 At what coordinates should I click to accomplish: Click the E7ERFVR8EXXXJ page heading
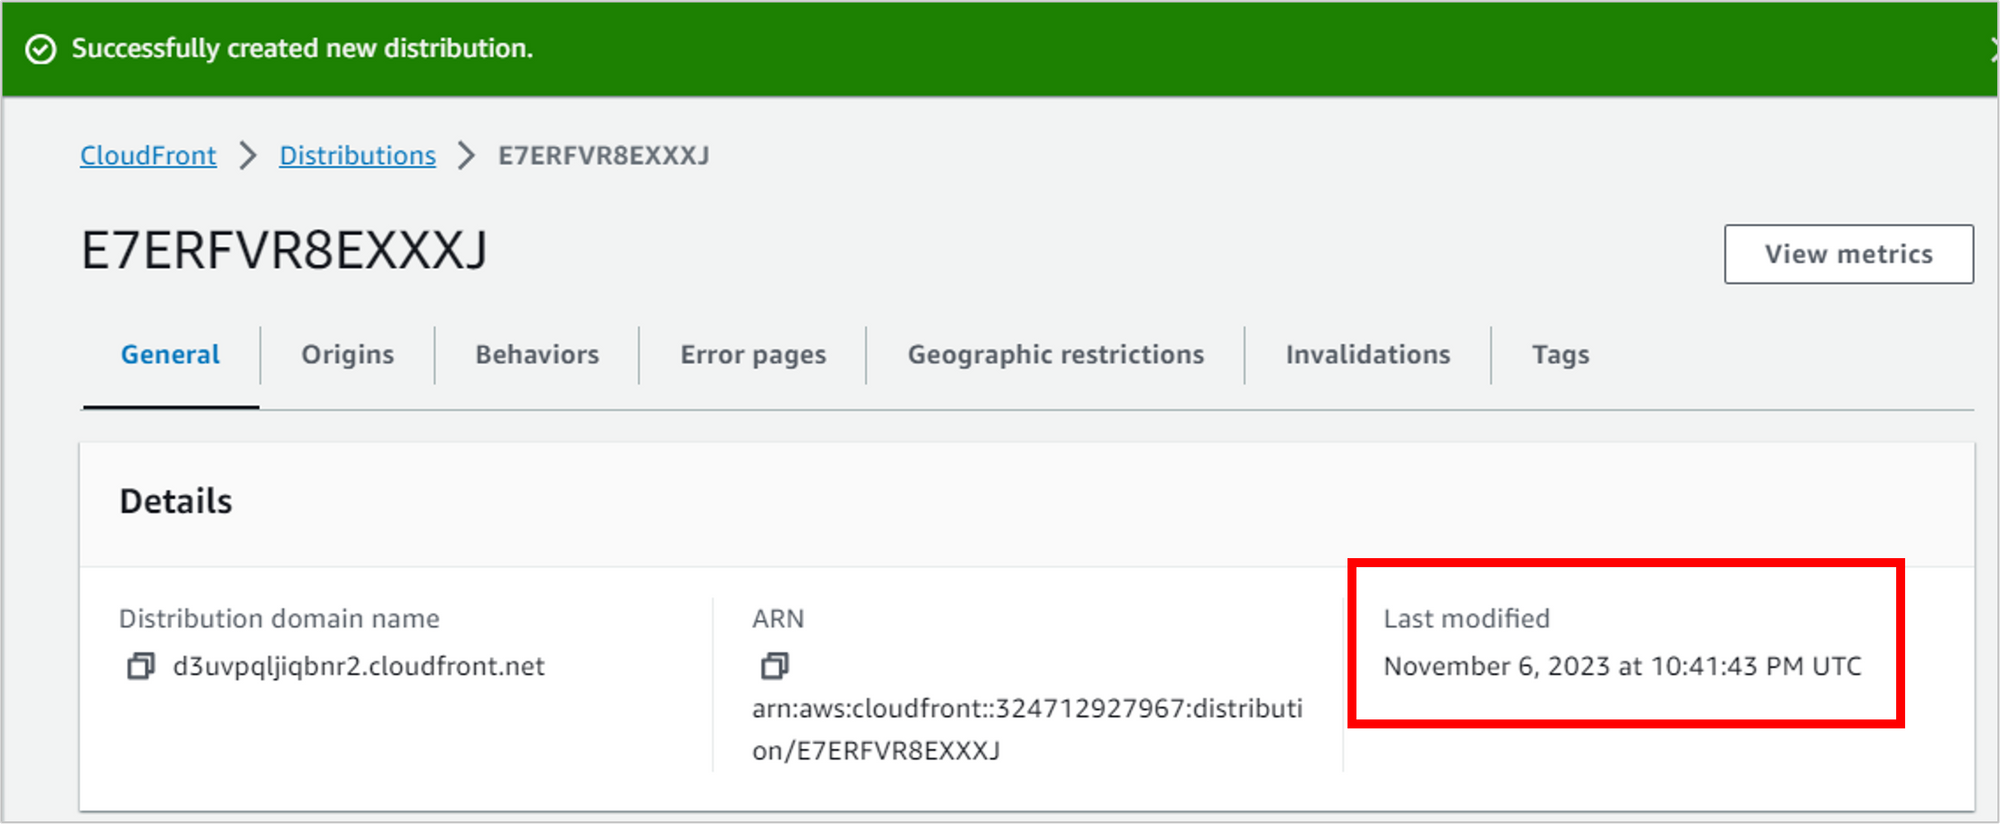point(284,250)
